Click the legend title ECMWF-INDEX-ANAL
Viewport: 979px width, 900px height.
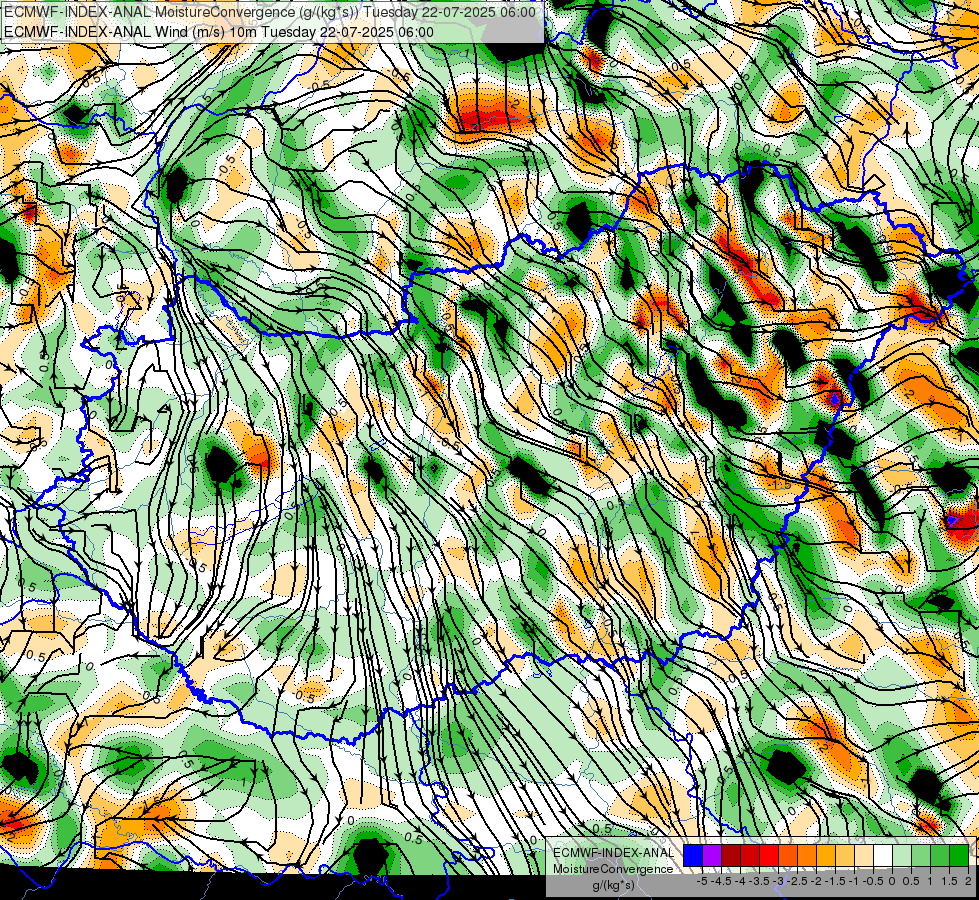click(613, 853)
